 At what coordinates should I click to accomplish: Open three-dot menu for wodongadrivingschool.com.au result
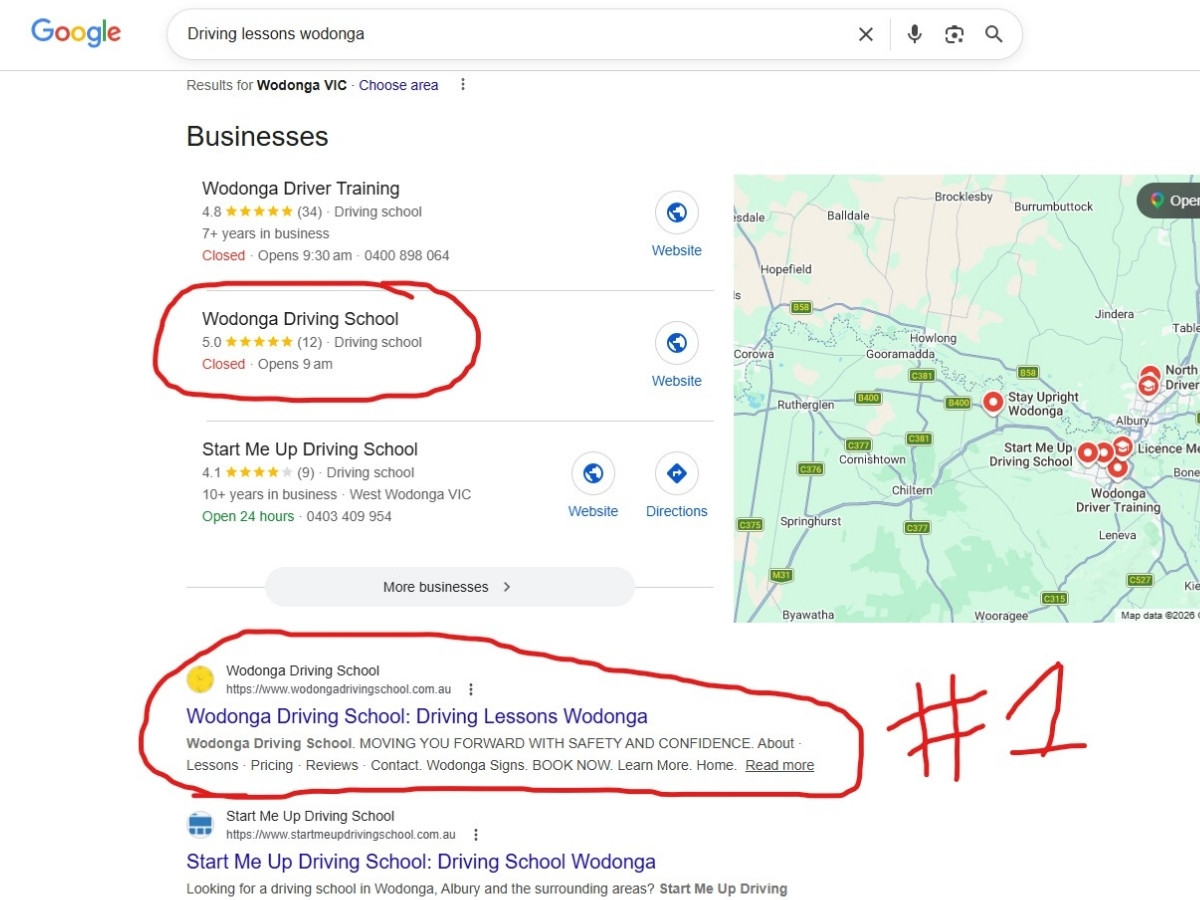click(471, 689)
